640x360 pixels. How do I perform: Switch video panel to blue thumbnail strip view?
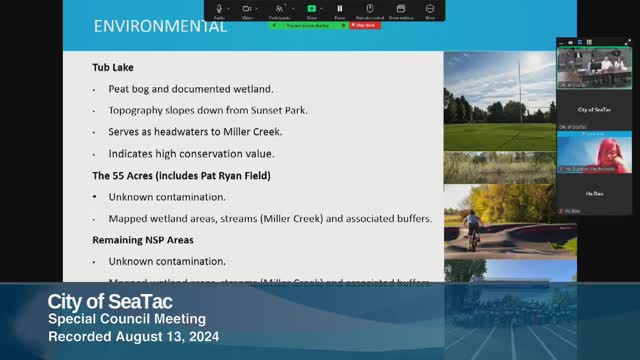tap(580, 42)
